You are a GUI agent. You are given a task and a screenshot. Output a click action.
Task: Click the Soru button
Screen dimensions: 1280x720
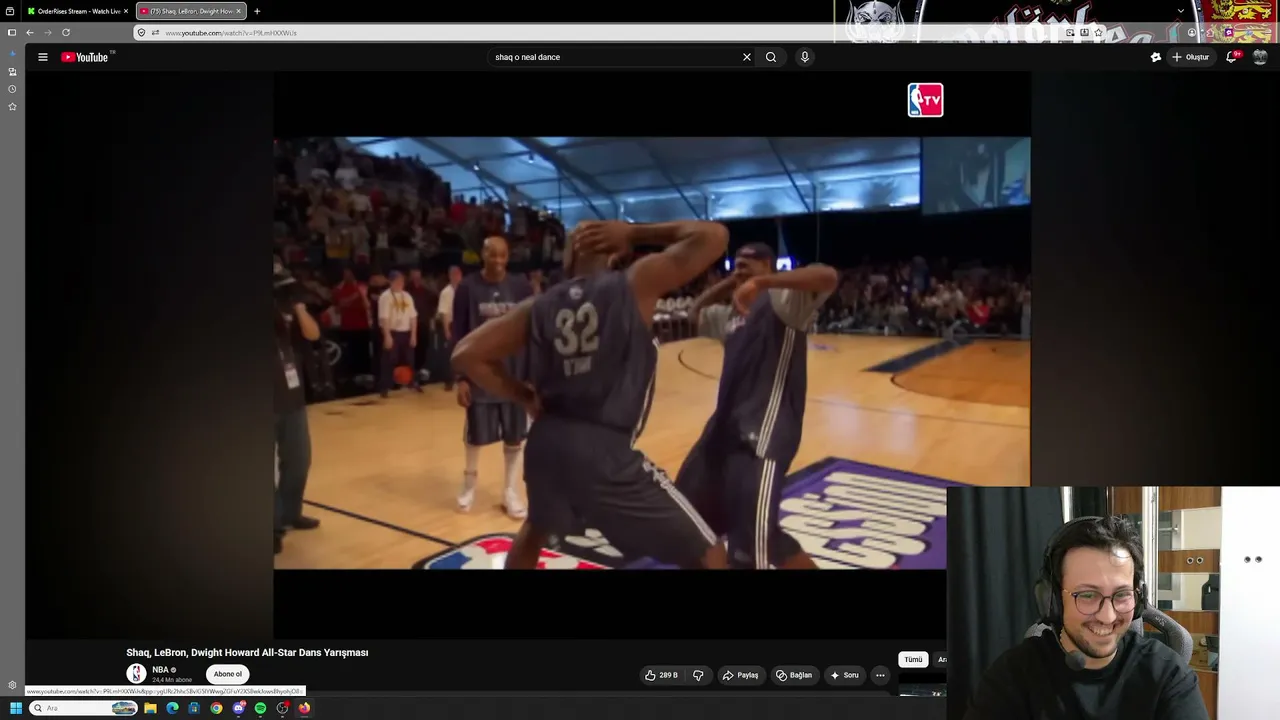[x=845, y=675]
